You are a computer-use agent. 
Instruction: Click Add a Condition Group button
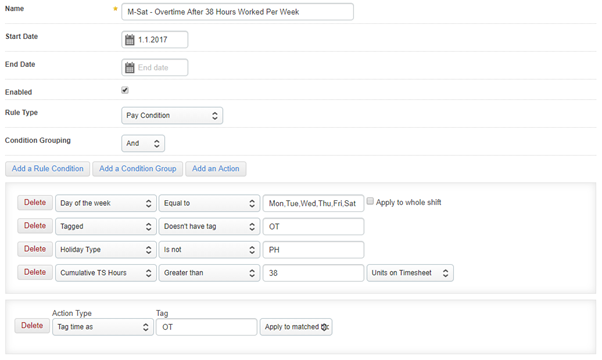(137, 169)
